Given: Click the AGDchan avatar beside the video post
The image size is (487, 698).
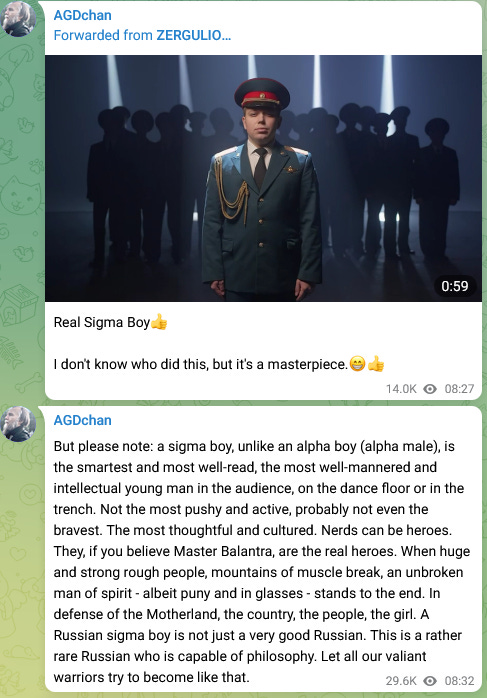Looking at the screenshot, I should 18,19.
